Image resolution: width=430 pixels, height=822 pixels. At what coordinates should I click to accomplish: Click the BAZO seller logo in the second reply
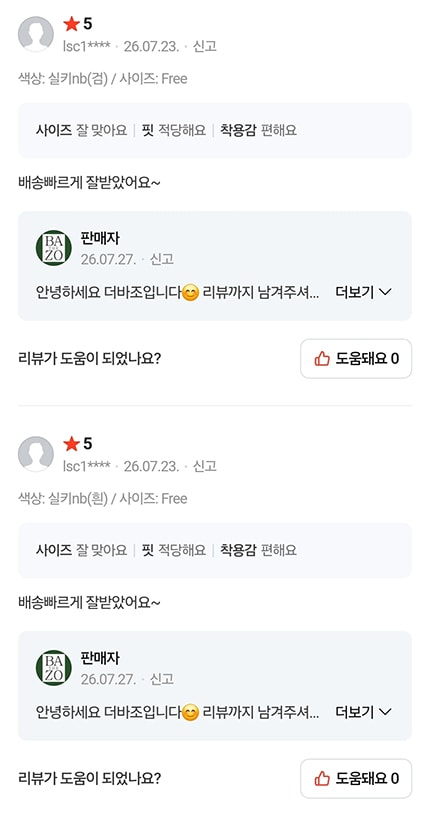click(x=53, y=667)
